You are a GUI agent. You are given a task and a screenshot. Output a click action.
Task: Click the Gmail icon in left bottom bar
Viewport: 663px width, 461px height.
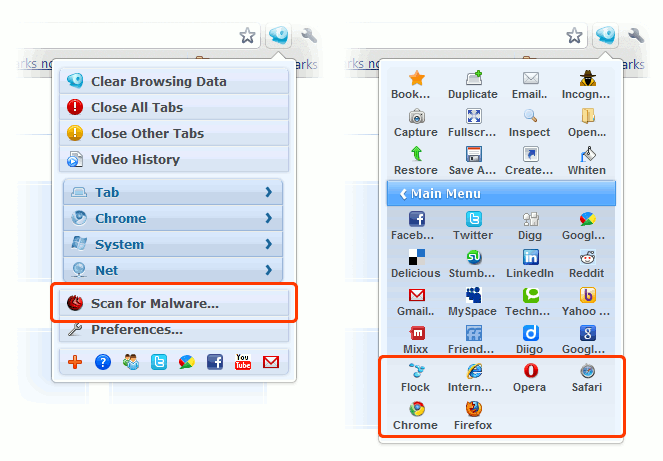coord(271,362)
